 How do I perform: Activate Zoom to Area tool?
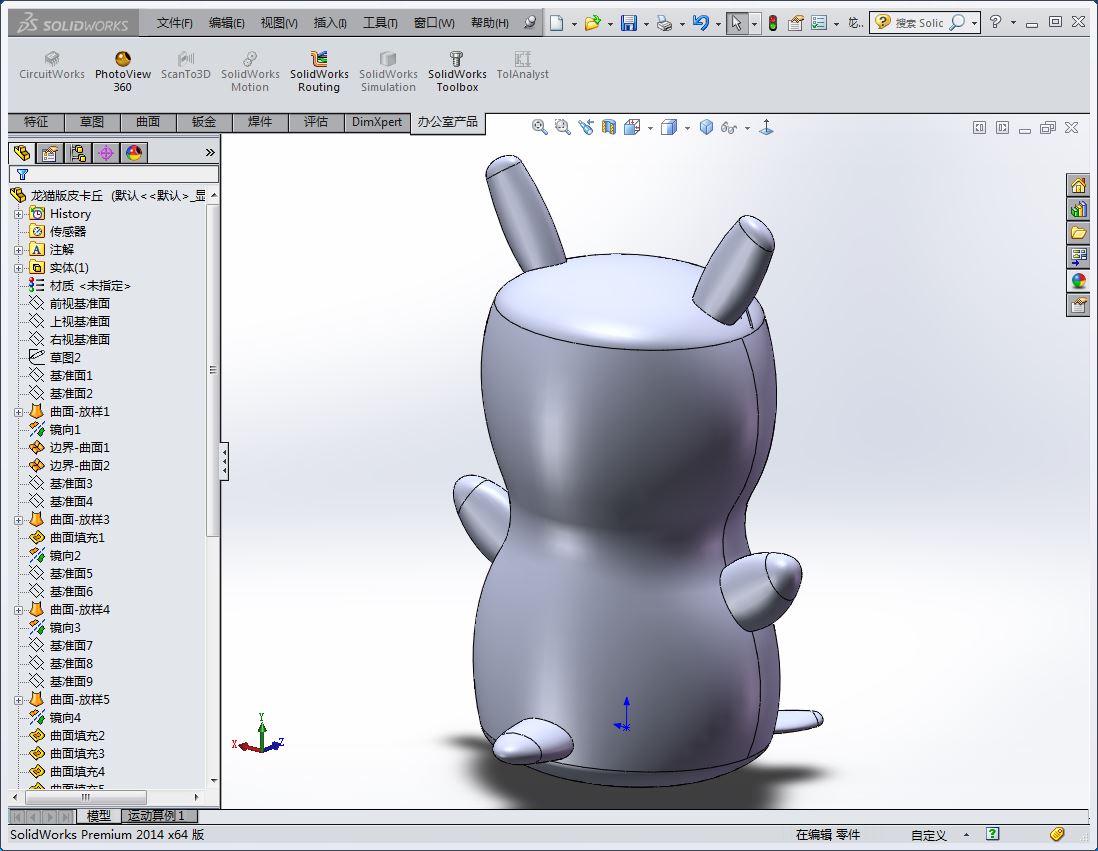coord(562,127)
